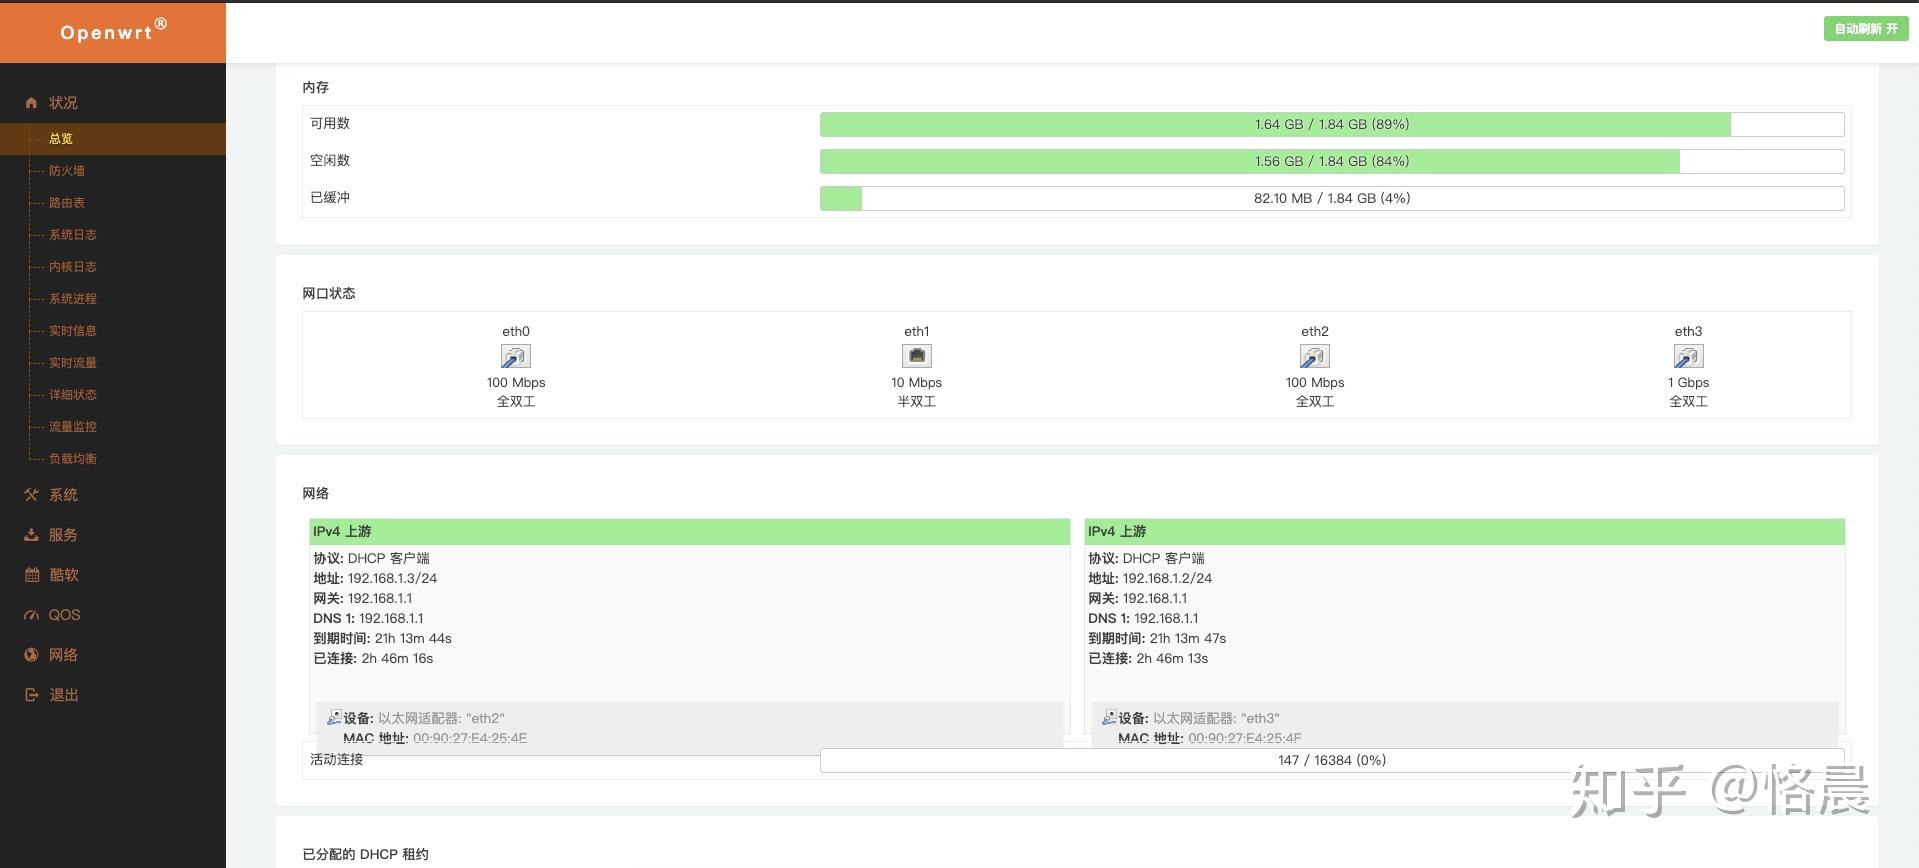Viewport: 1919px width, 868px height.
Task: Click the 可用数 memory bar at 89%
Action: click(x=1332, y=124)
